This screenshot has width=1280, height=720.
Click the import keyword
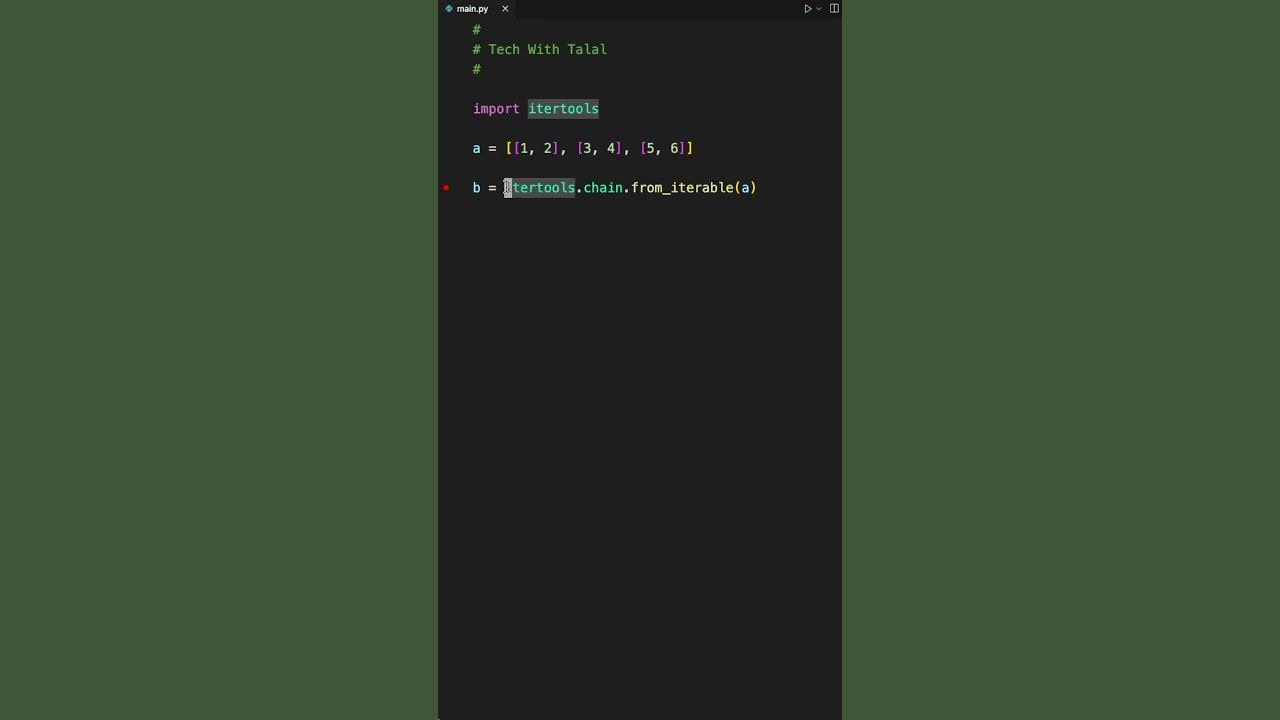tap(496, 109)
